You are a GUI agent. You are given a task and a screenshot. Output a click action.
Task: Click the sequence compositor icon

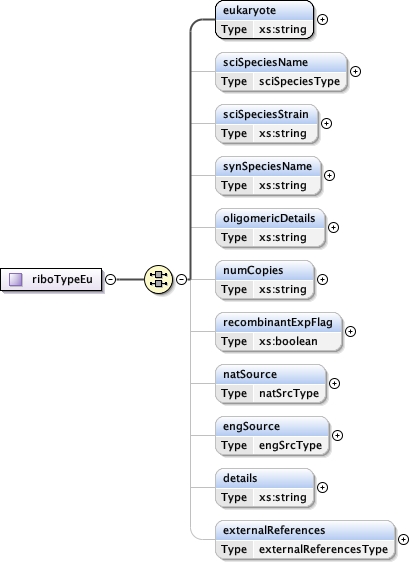coord(159,279)
